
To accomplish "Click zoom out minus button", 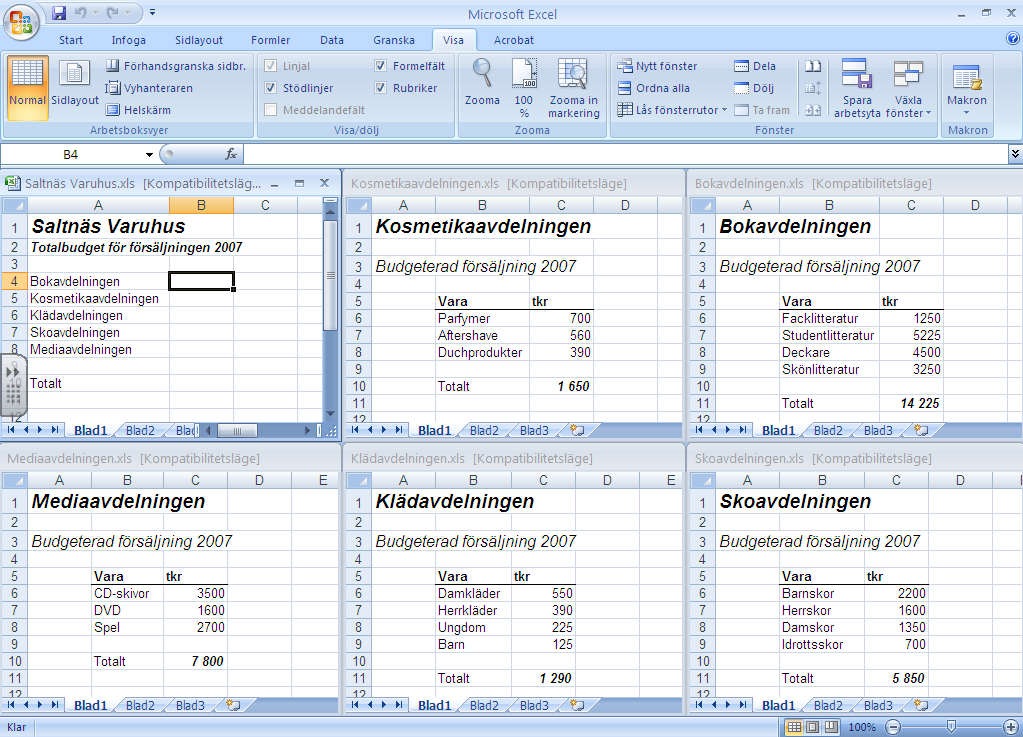I will click(894, 727).
